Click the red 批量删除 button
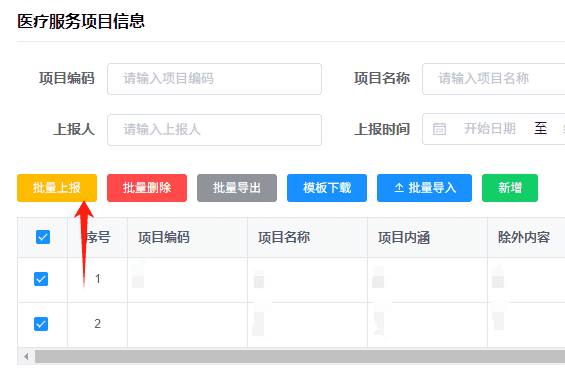Image resolution: width=565 pixels, height=369 pixels. [x=147, y=188]
